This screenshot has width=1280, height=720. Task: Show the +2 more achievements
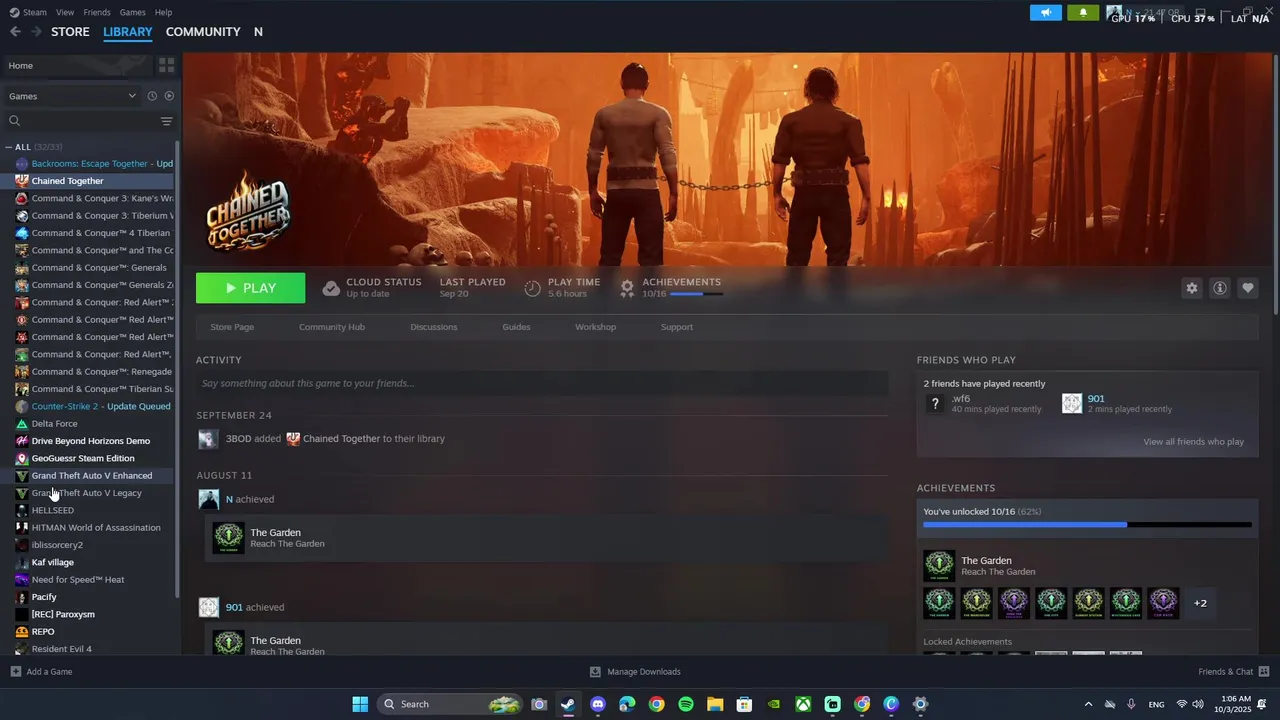coord(1200,603)
